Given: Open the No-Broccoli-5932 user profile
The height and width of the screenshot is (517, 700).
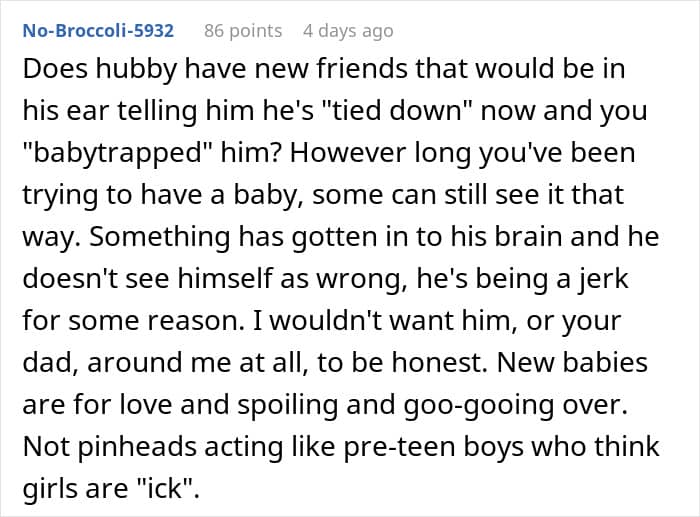Looking at the screenshot, I should (x=97, y=31).
